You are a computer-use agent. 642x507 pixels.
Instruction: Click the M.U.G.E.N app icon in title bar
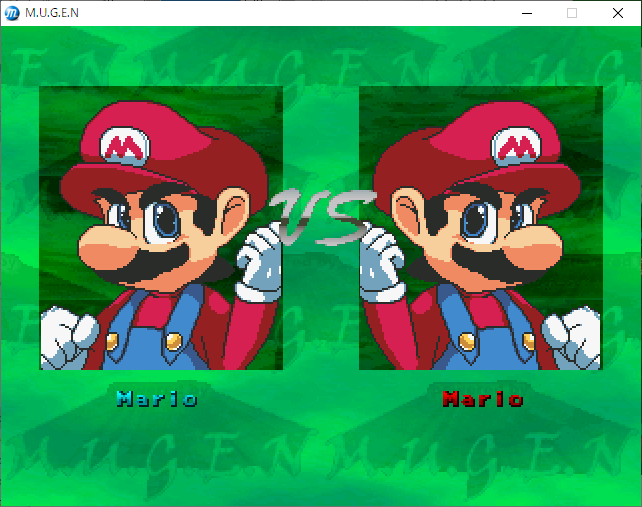[x=12, y=13]
